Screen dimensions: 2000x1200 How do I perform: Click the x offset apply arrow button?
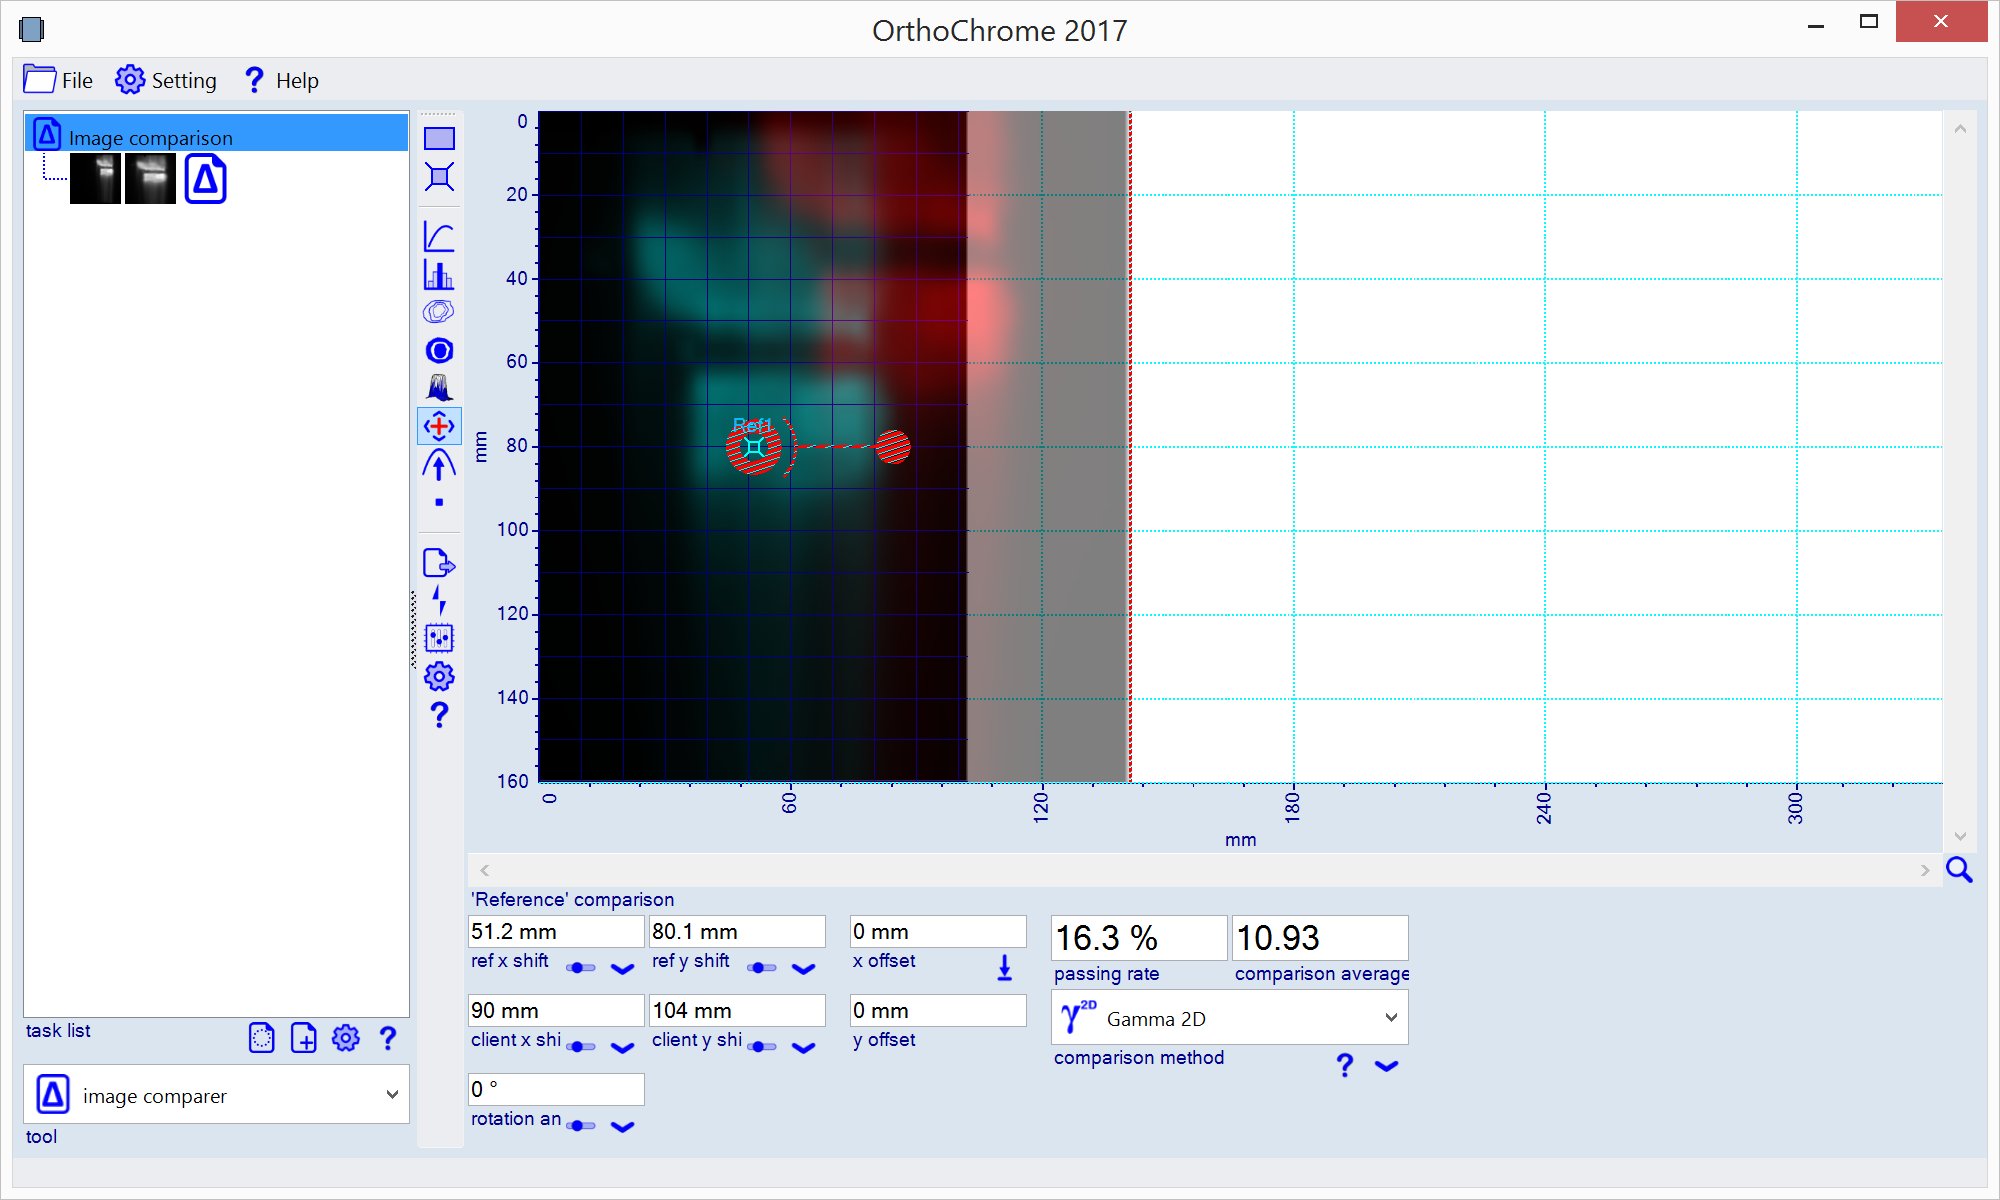pos(1005,967)
